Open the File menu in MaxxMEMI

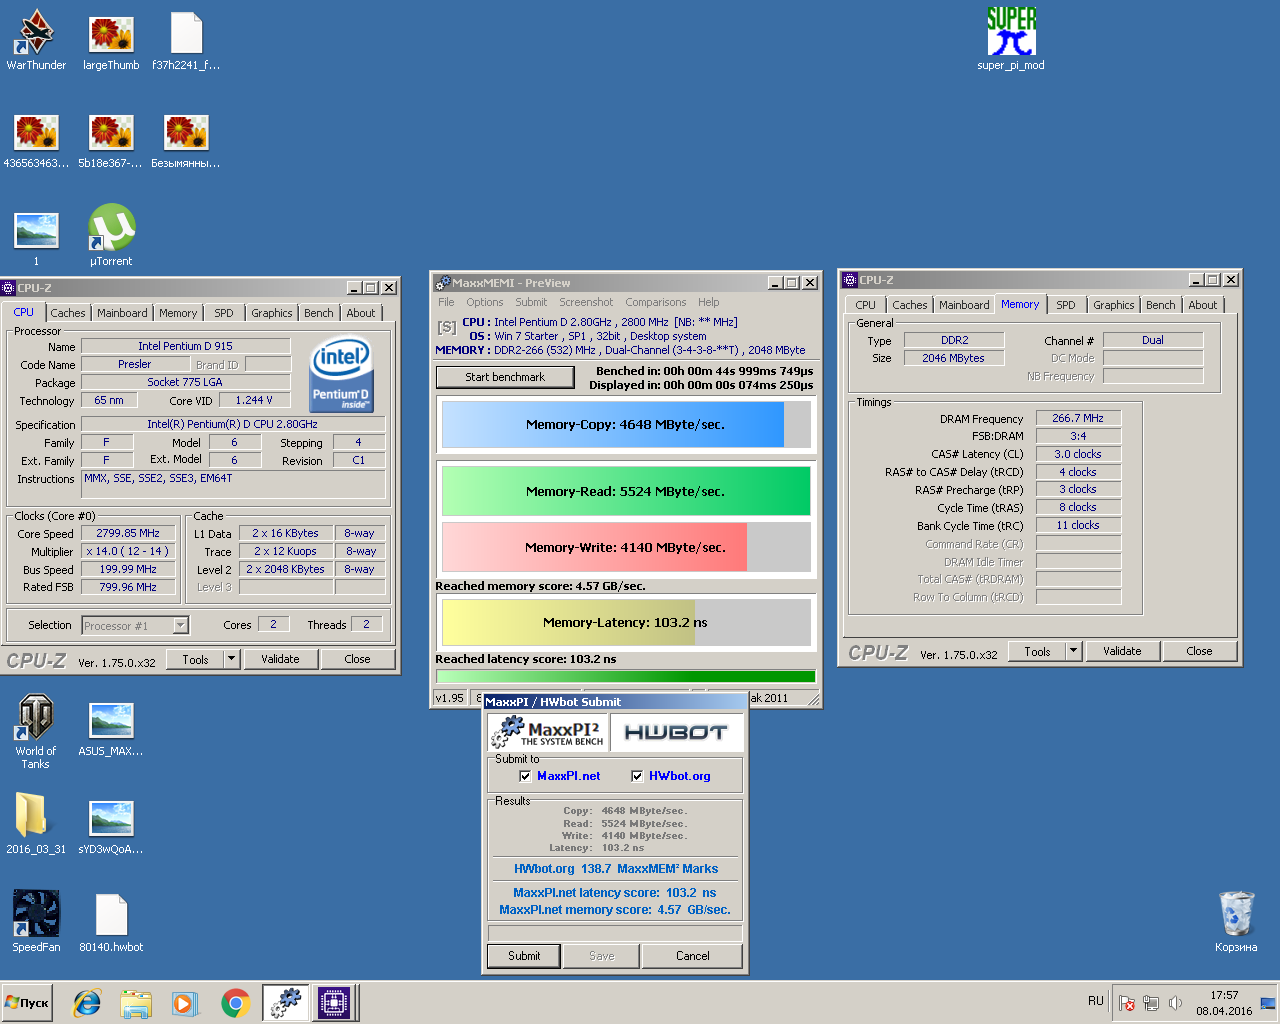coord(446,302)
